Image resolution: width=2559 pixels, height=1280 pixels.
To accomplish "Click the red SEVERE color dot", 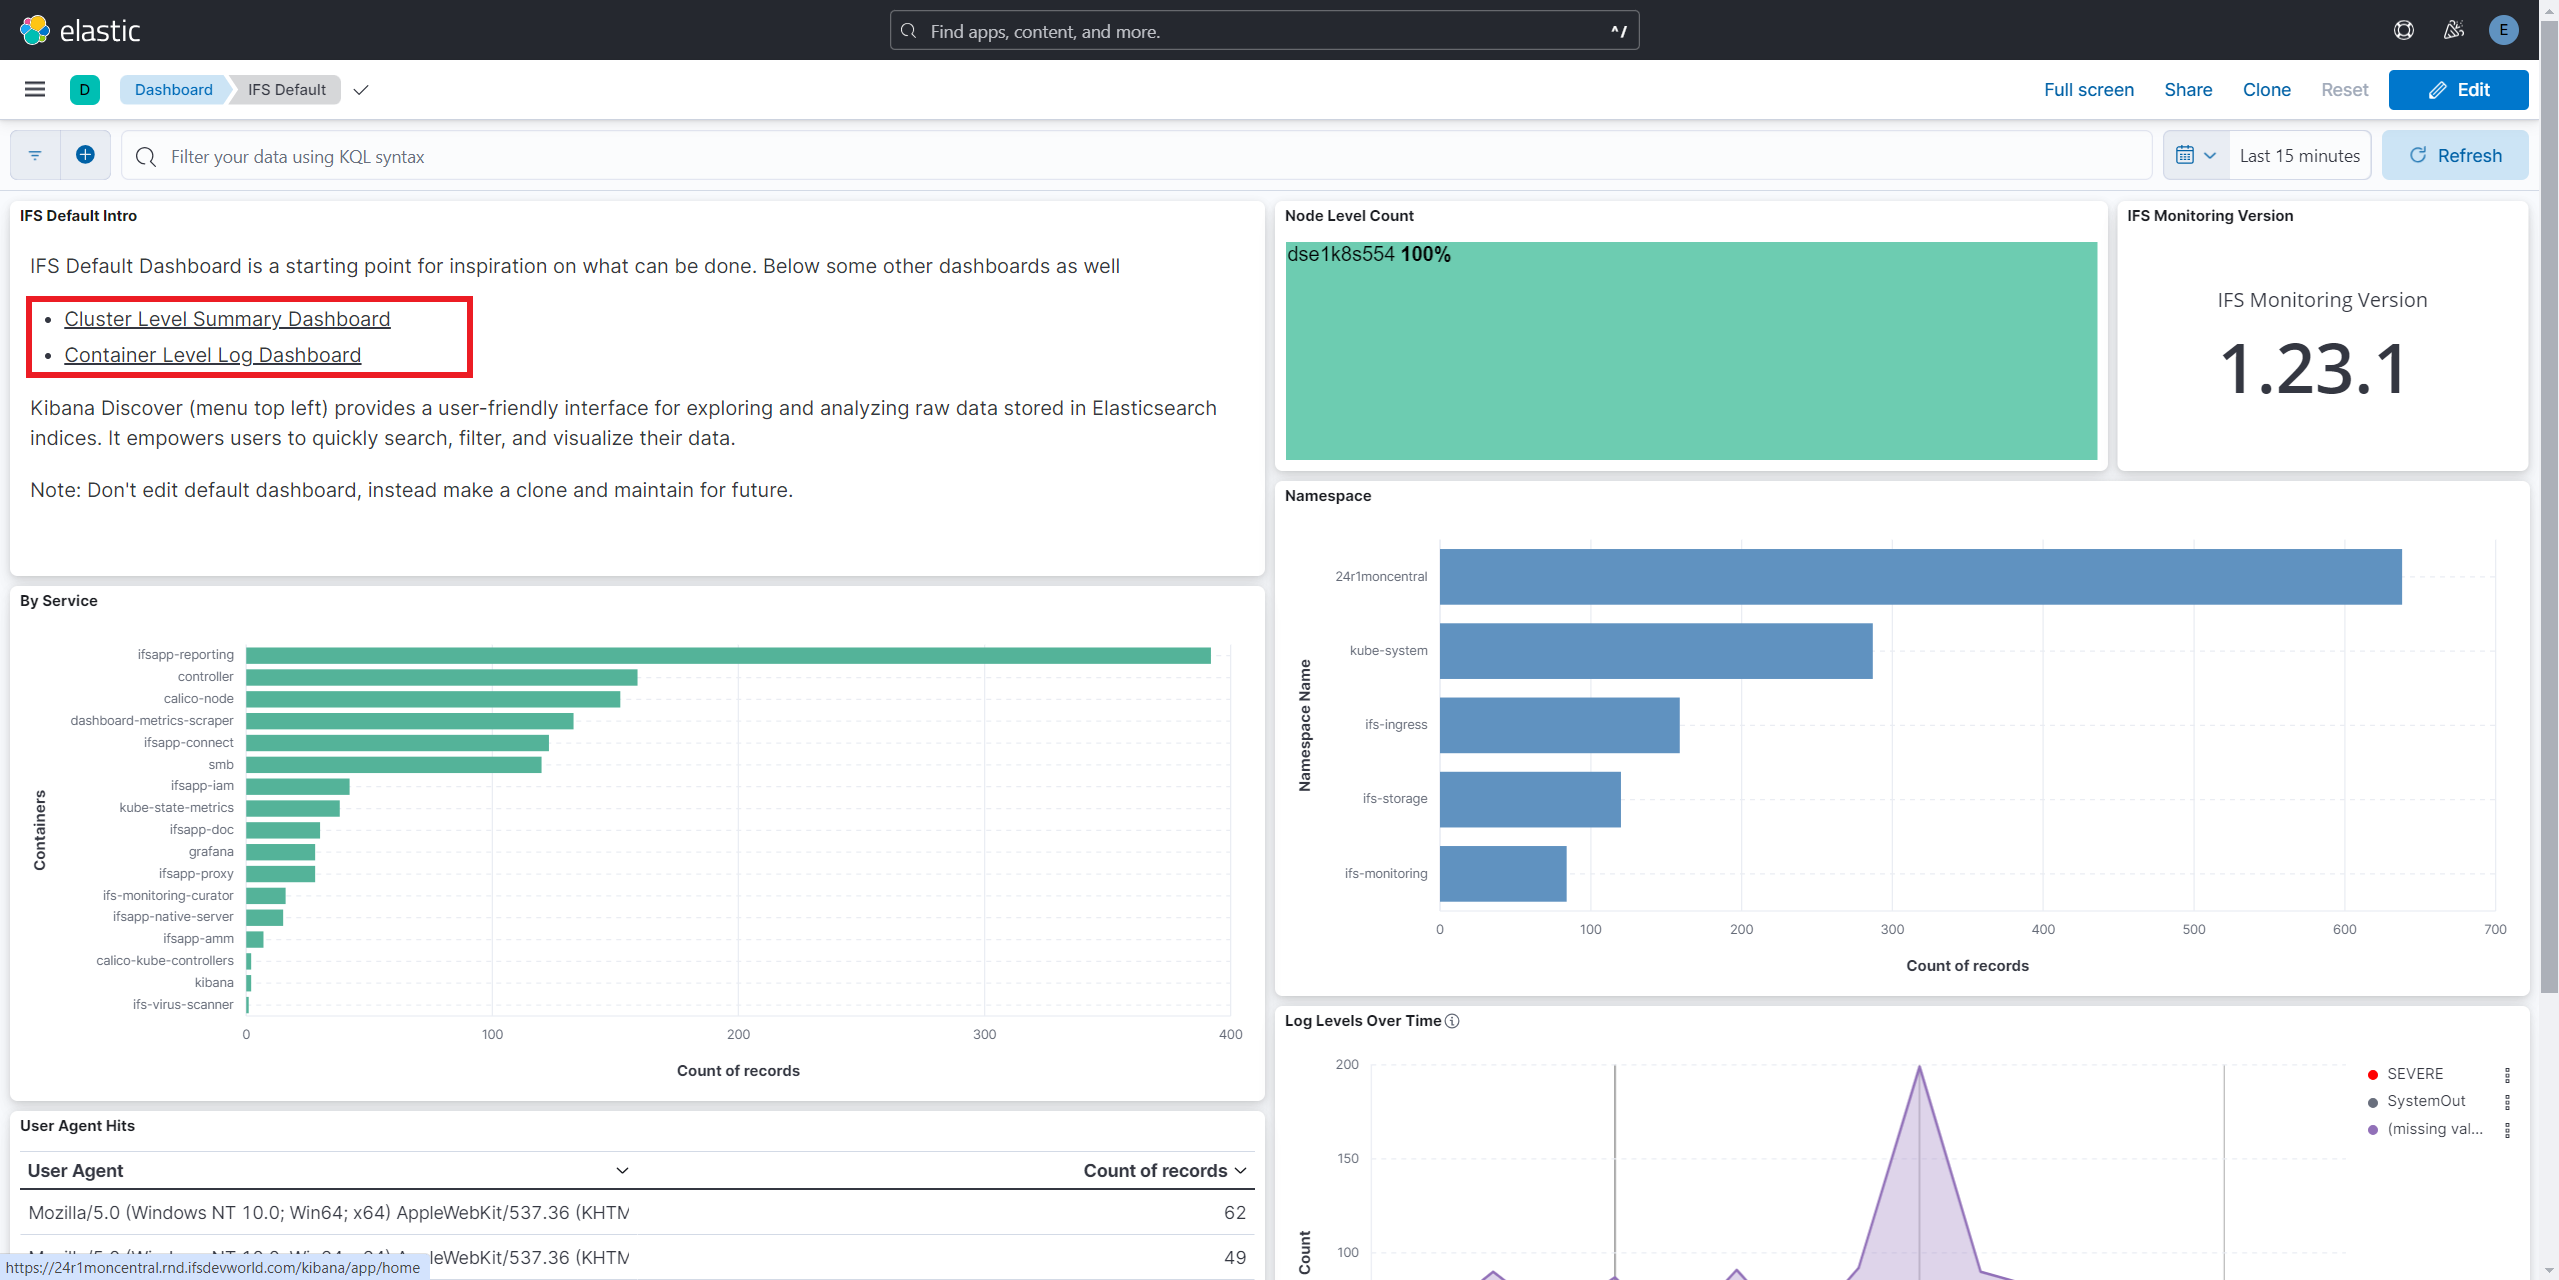I will coord(2372,1073).
